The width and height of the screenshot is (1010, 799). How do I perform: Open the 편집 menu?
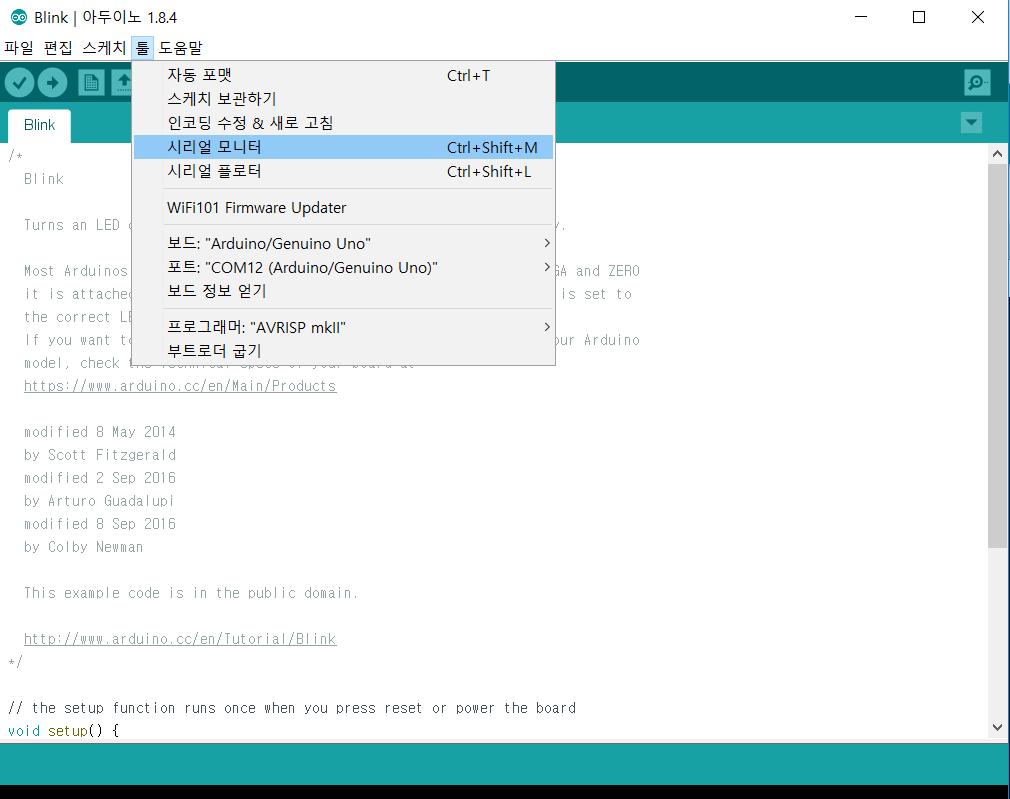point(58,48)
